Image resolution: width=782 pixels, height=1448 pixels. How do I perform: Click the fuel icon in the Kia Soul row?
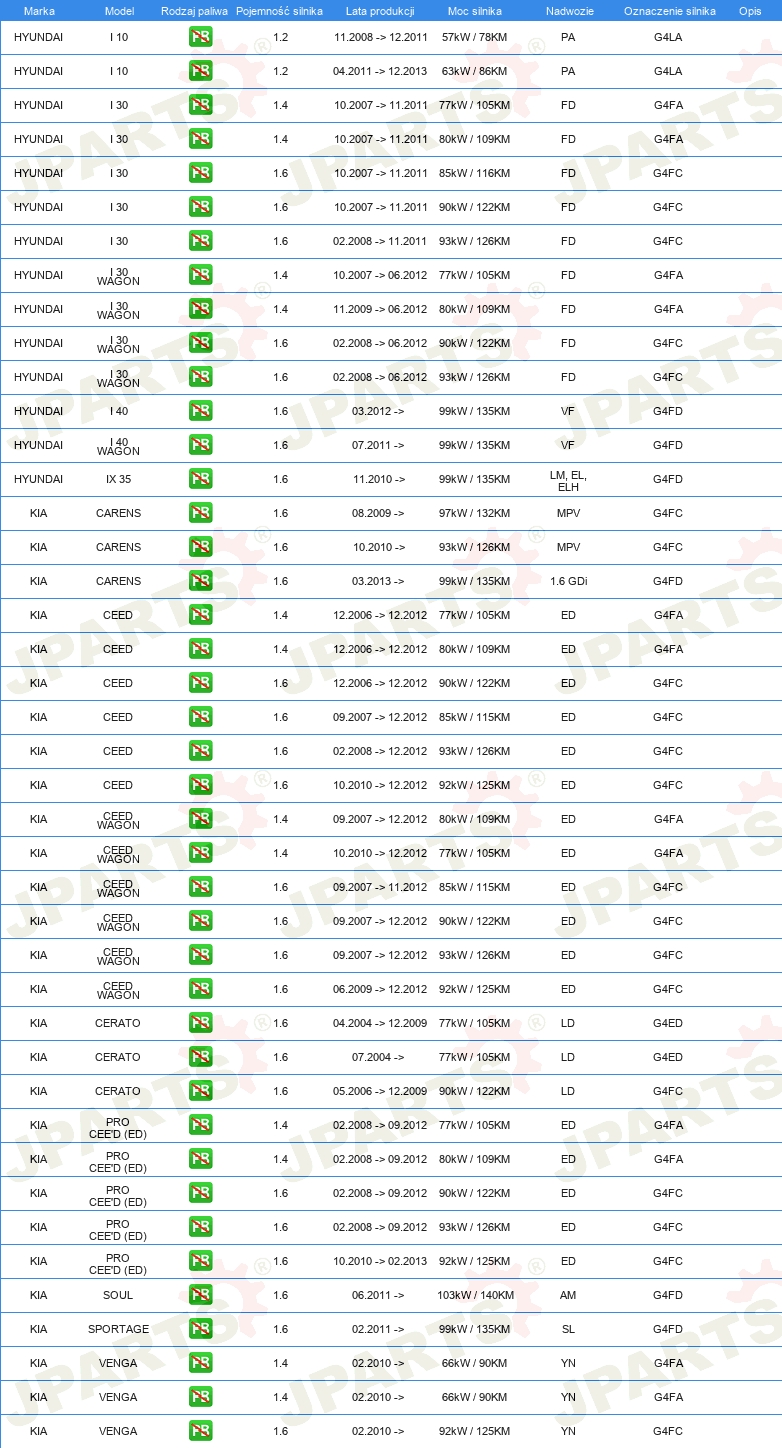pyautogui.click(x=200, y=1295)
